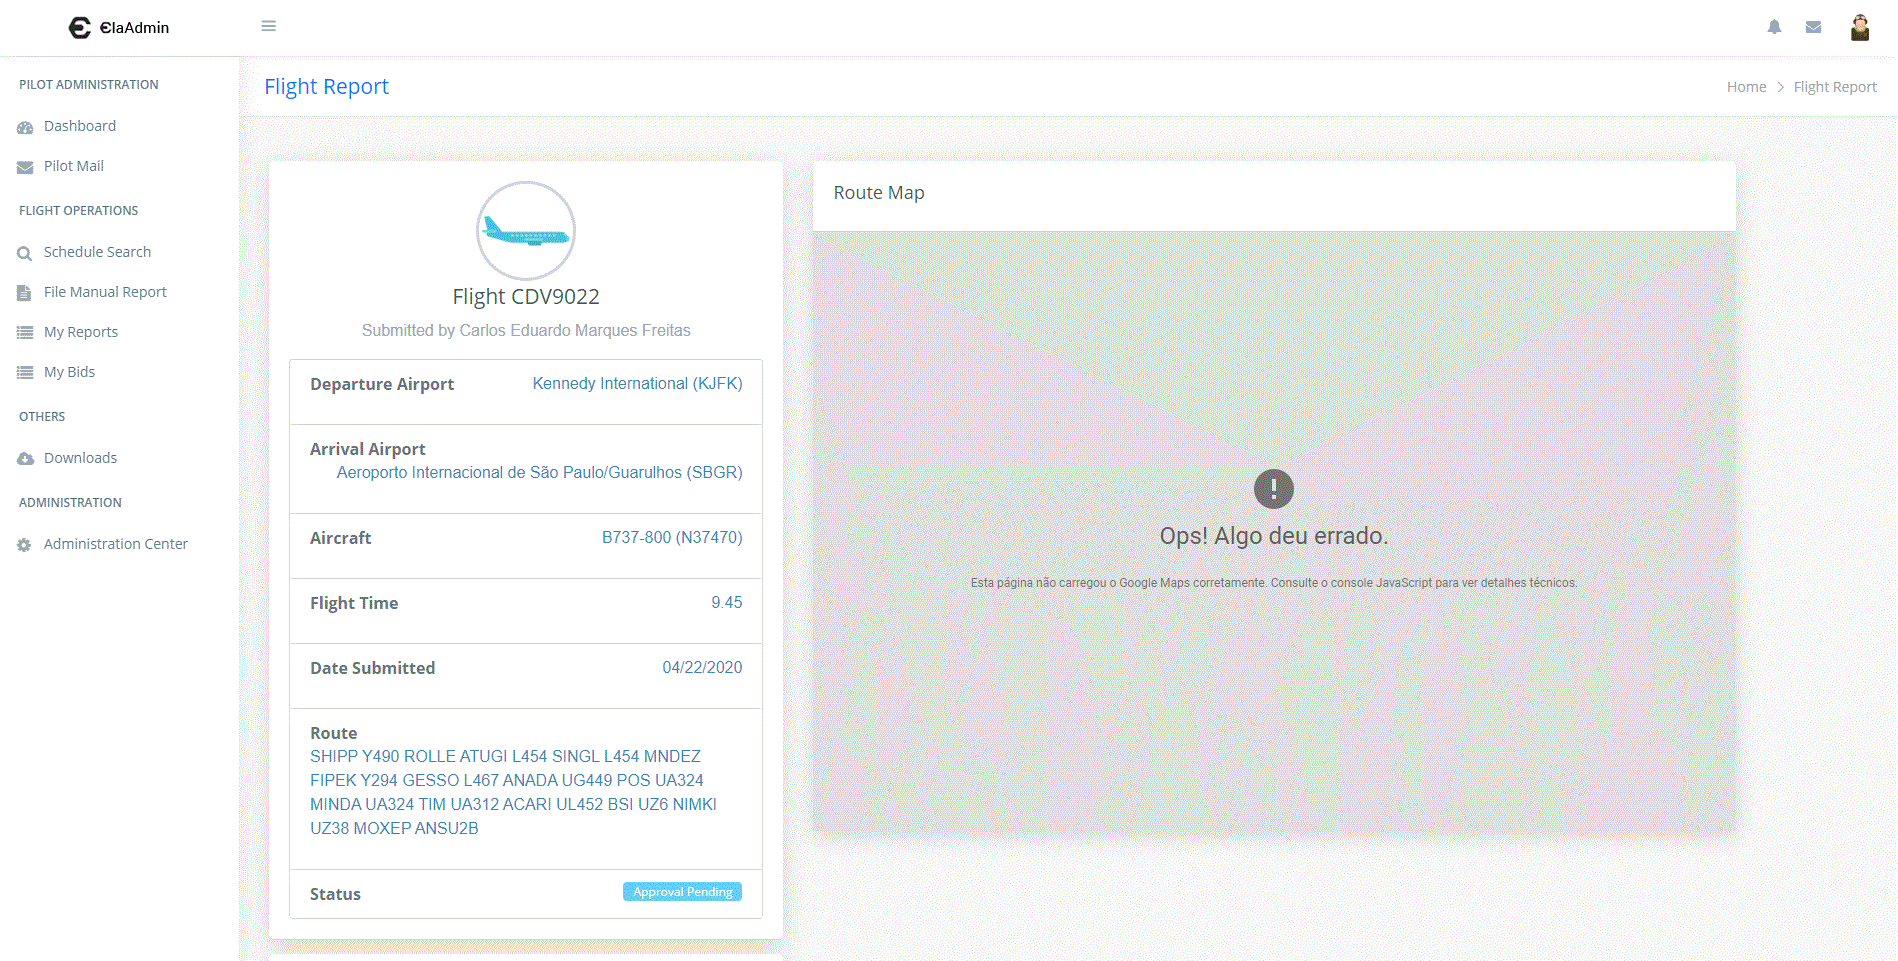Open the notifications bell icon
The width and height of the screenshot is (1898, 961).
1774,27
